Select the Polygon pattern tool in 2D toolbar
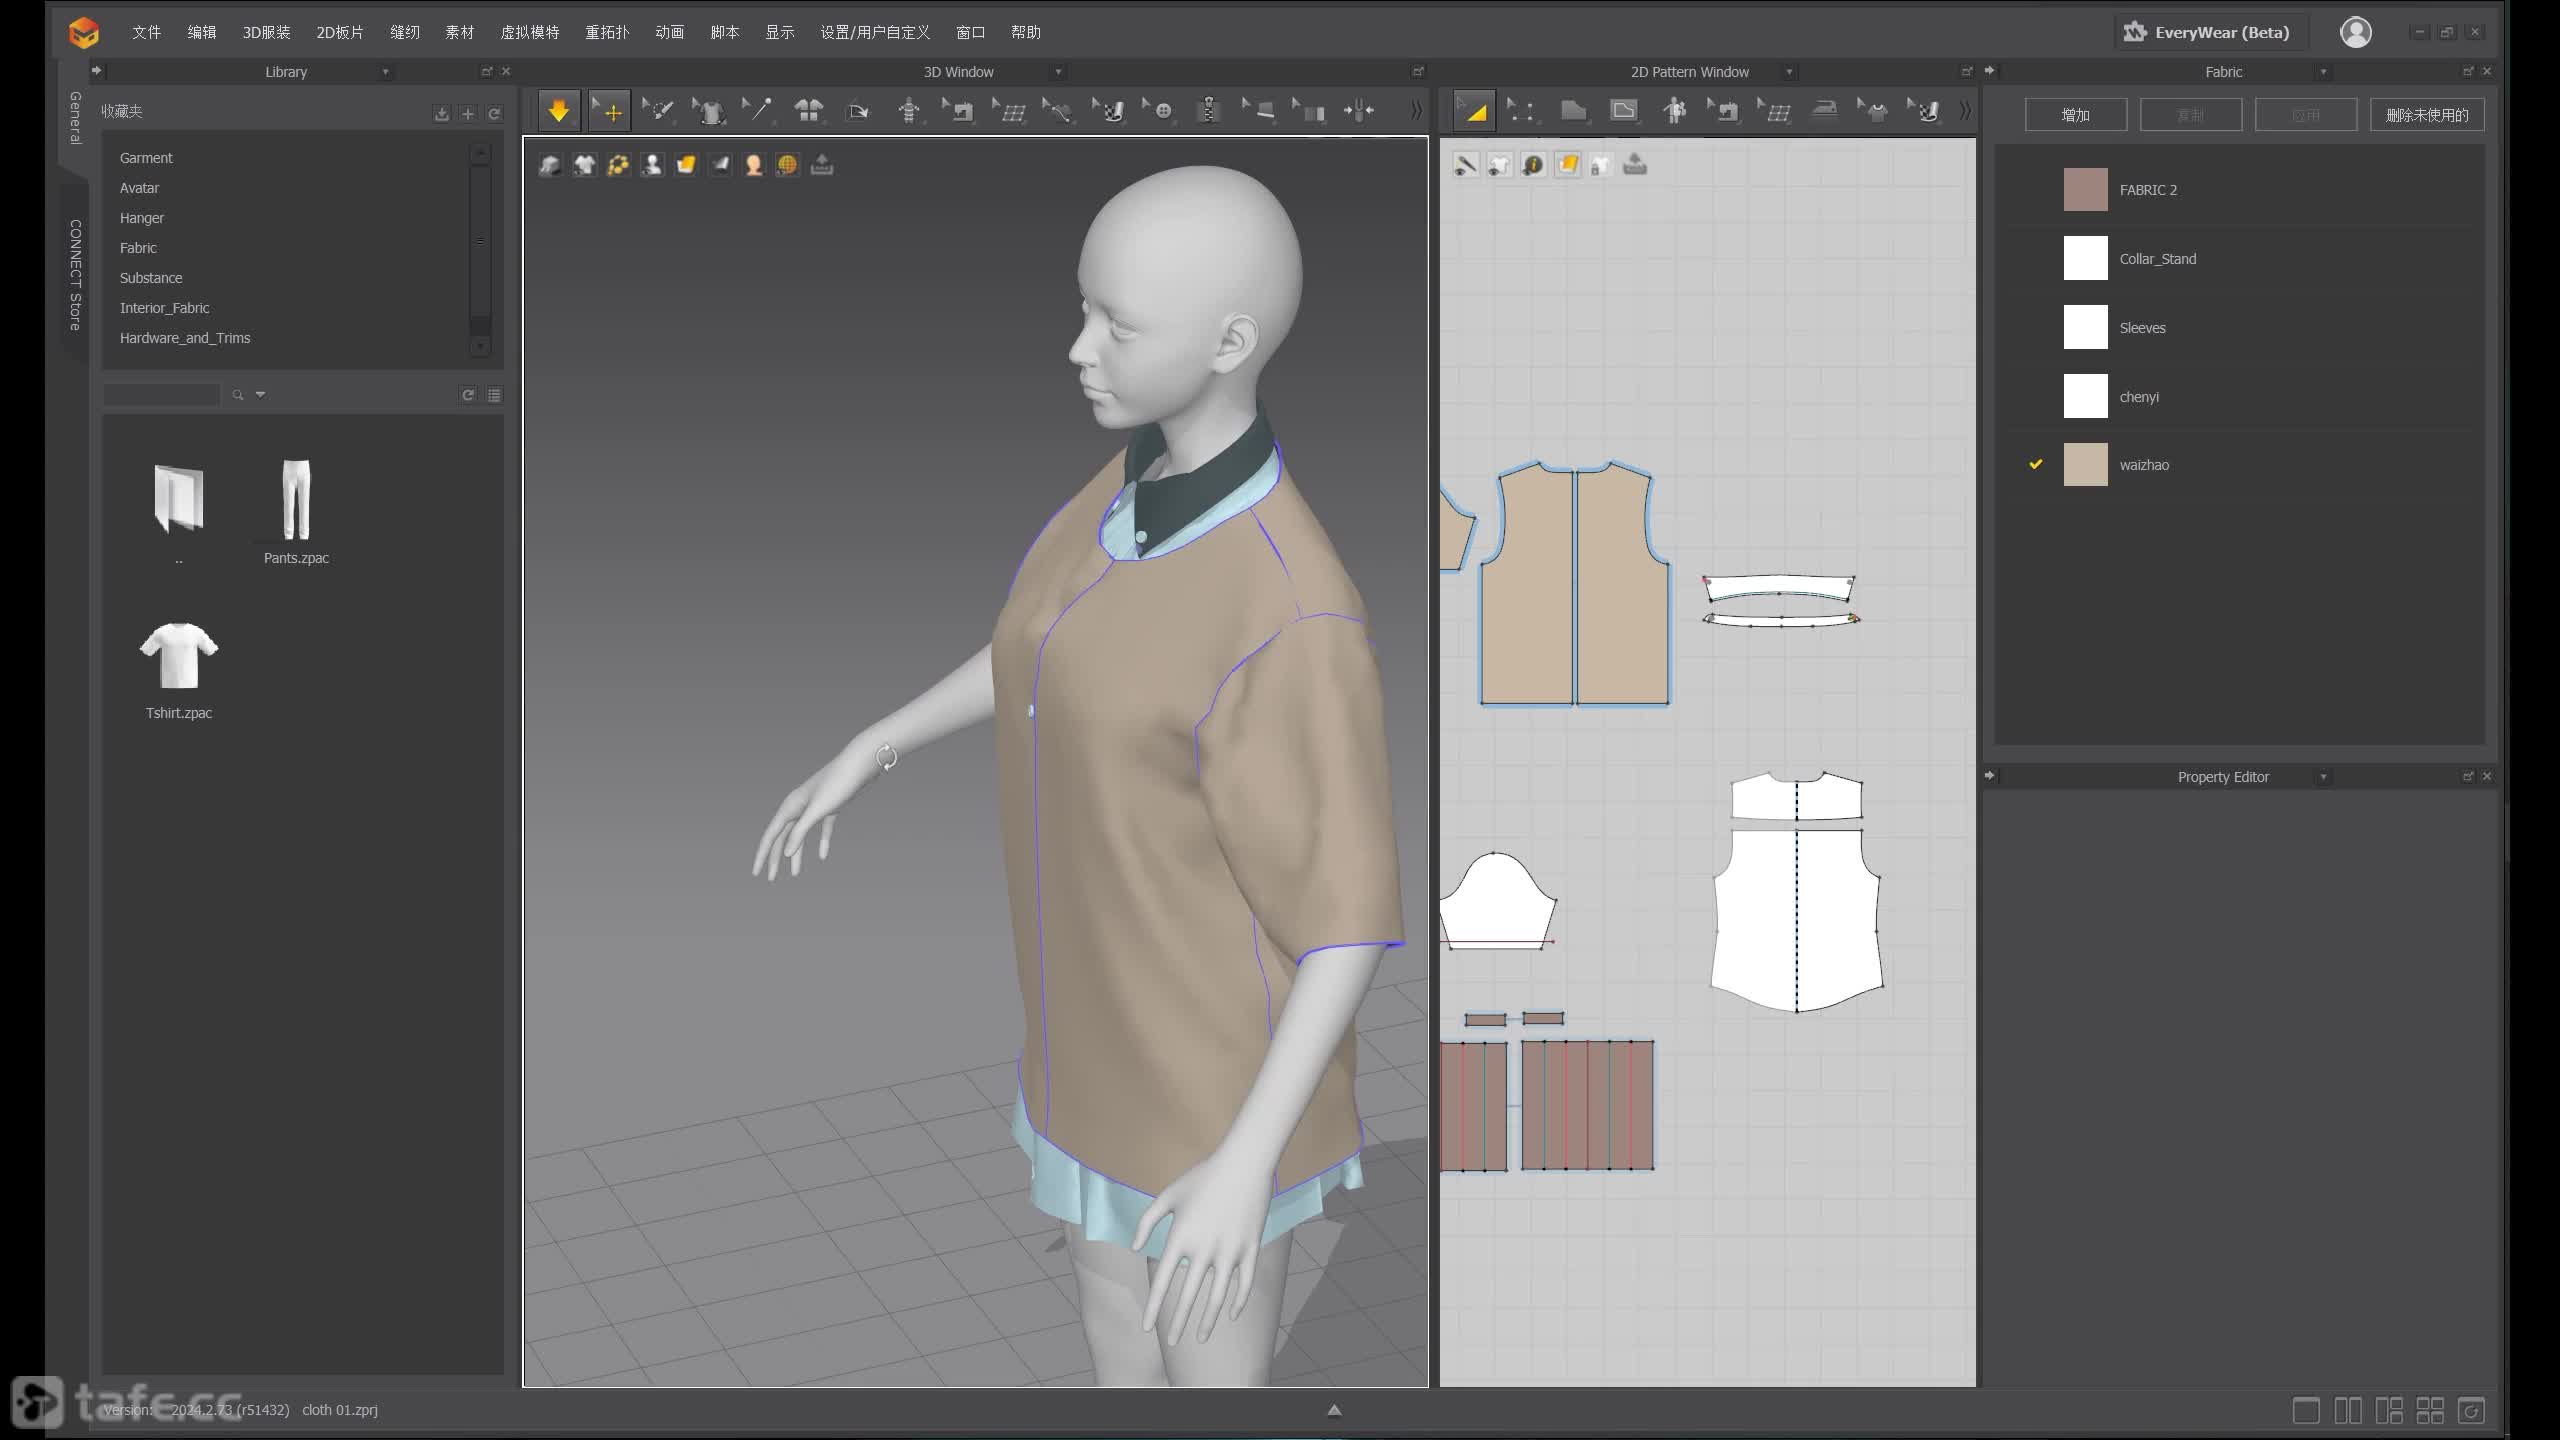Viewport: 2560px width, 1440px height. (1573, 111)
